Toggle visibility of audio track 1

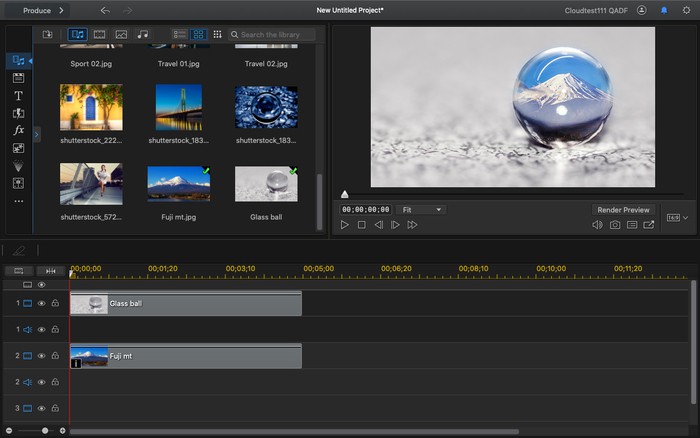click(42, 329)
